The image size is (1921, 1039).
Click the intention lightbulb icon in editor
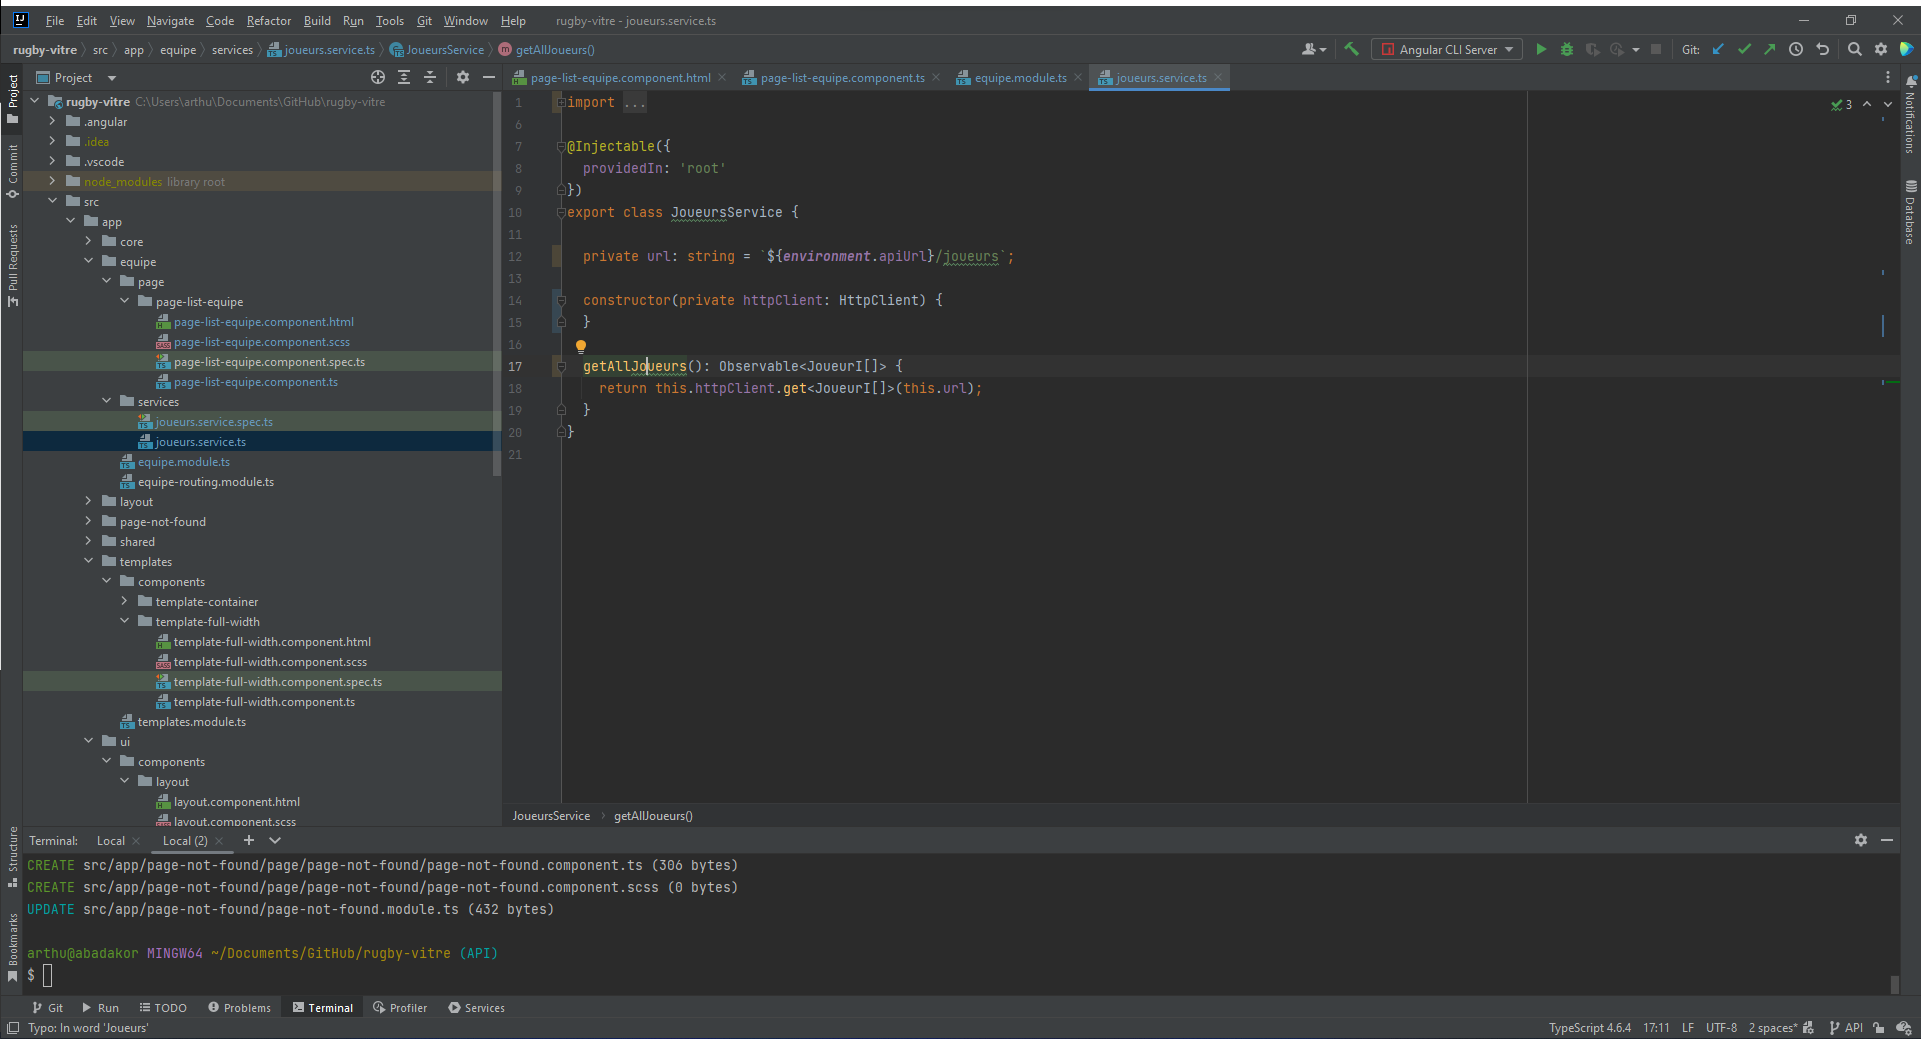click(581, 347)
